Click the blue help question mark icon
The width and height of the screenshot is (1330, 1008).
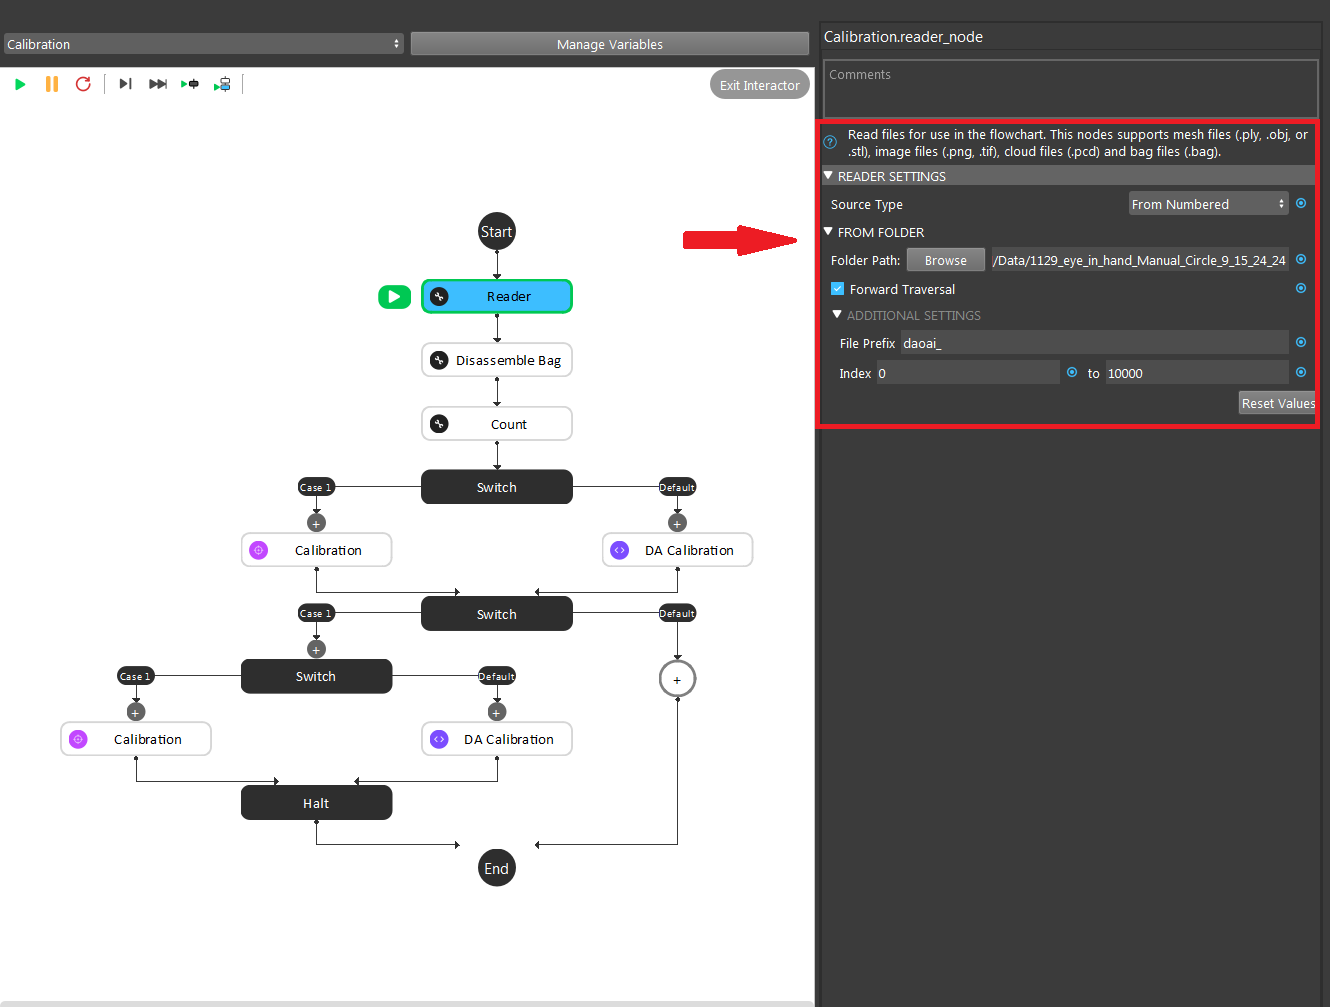(x=830, y=142)
